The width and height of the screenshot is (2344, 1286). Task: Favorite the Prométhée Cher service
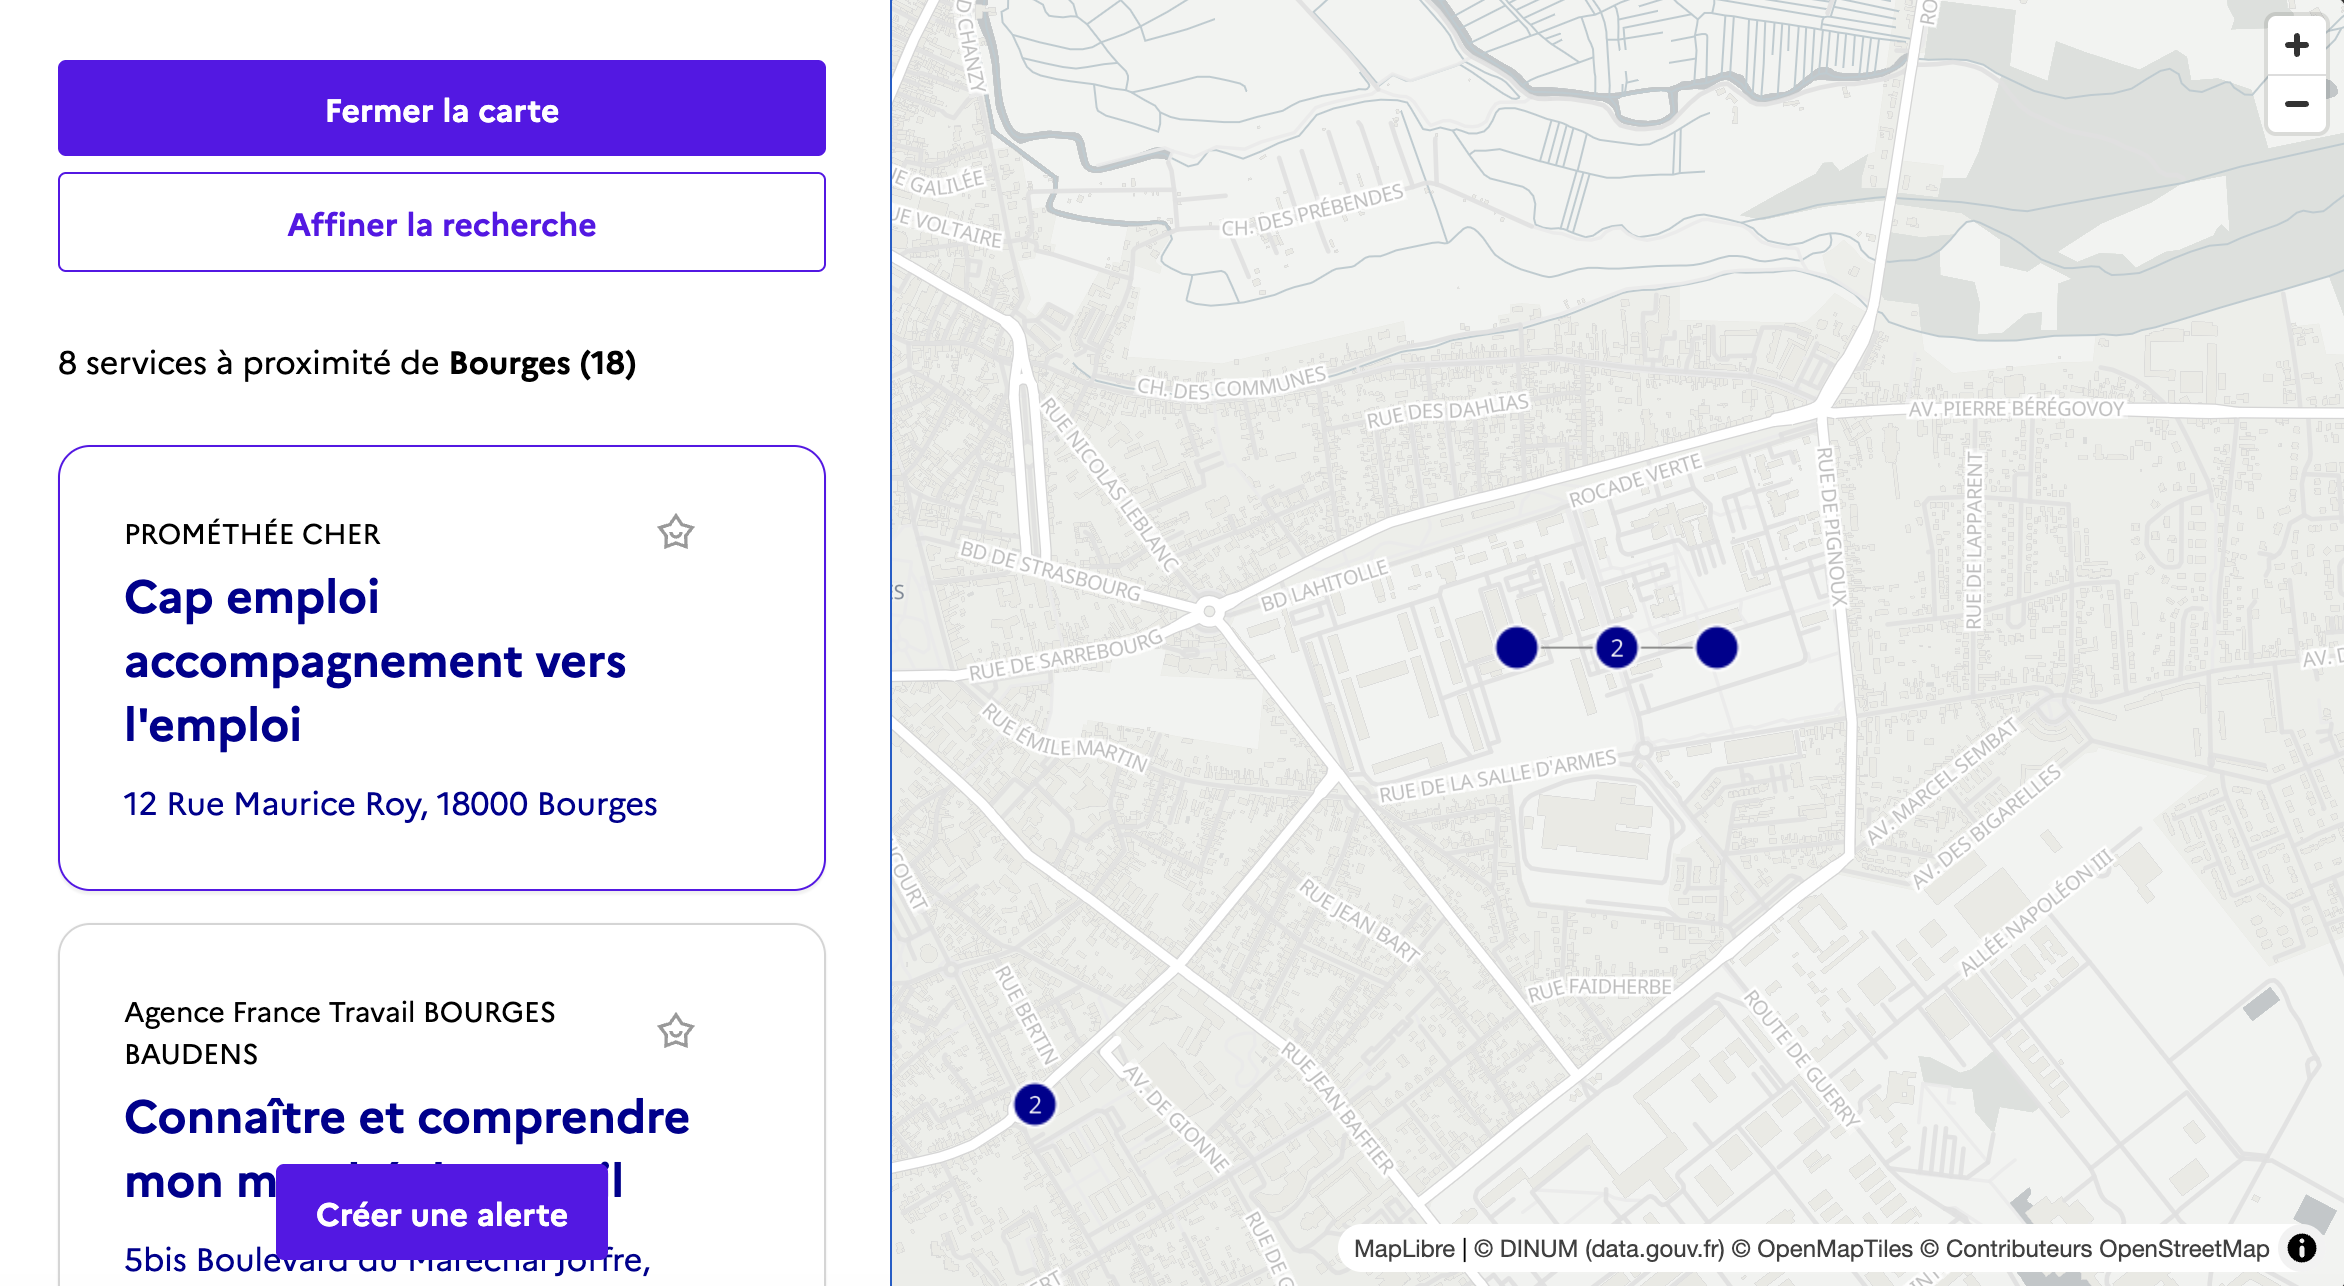pos(675,533)
